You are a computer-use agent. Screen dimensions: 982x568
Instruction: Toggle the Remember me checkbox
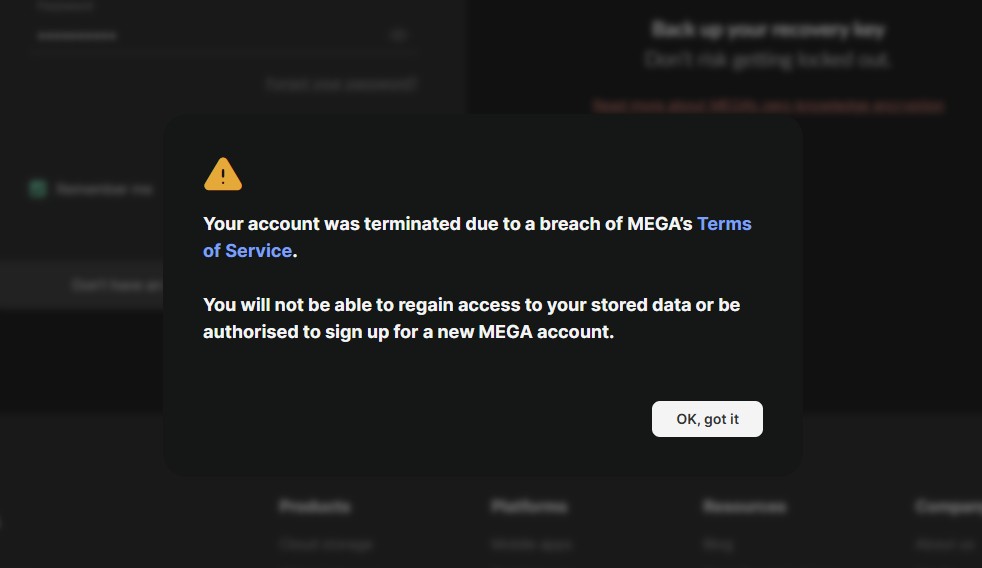click(38, 189)
